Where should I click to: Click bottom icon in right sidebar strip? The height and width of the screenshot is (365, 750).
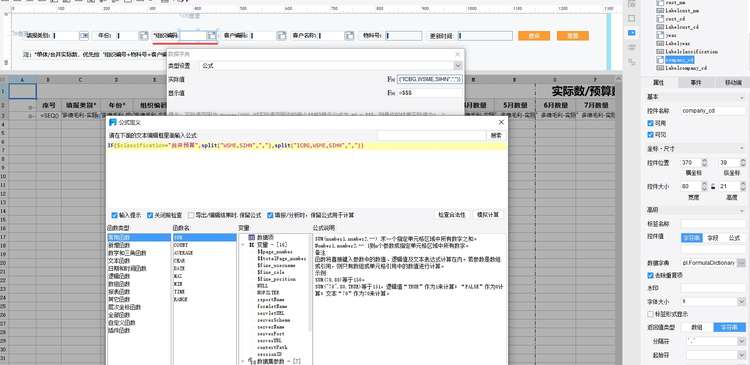[x=631, y=62]
